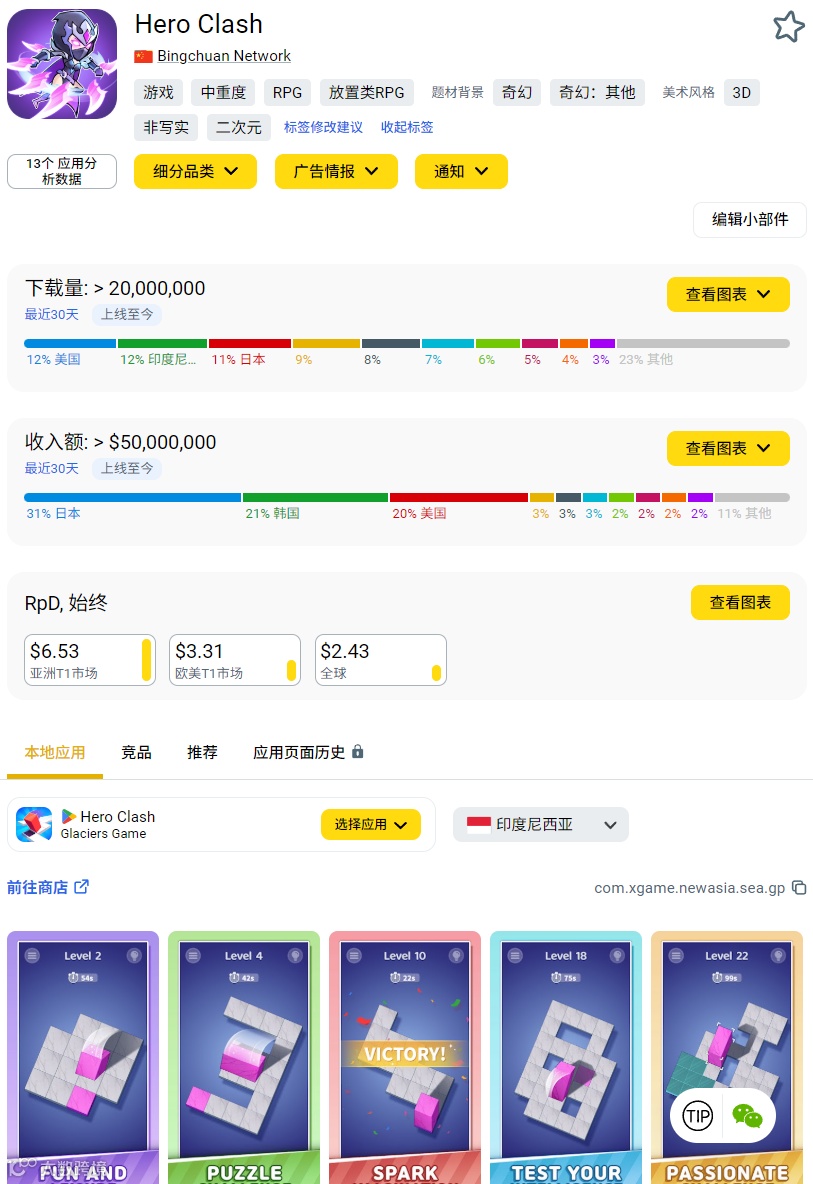The height and width of the screenshot is (1184, 813).
Task: Click the 放置类RPG tag
Action: [367, 92]
